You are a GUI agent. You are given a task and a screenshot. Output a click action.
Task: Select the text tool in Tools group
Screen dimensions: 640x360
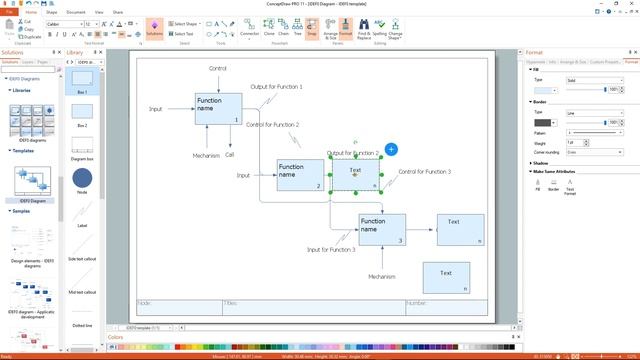point(217,24)
